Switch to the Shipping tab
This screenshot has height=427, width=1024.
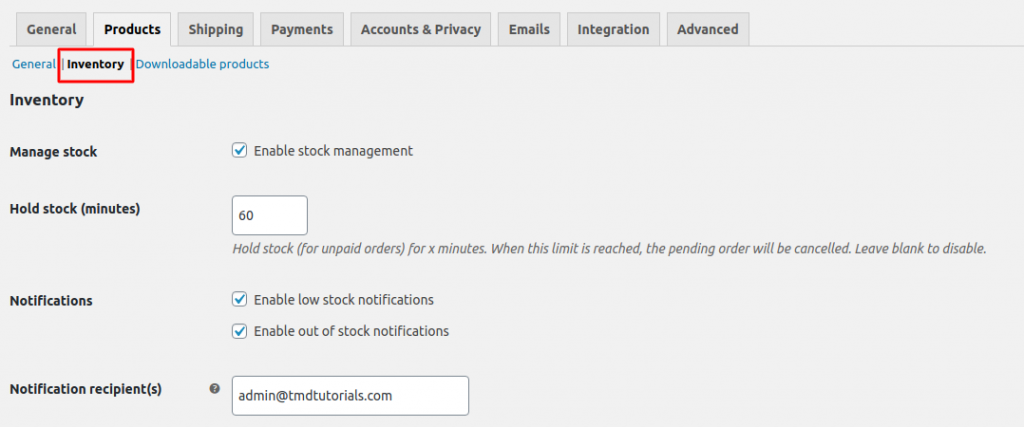coord(215,29)
